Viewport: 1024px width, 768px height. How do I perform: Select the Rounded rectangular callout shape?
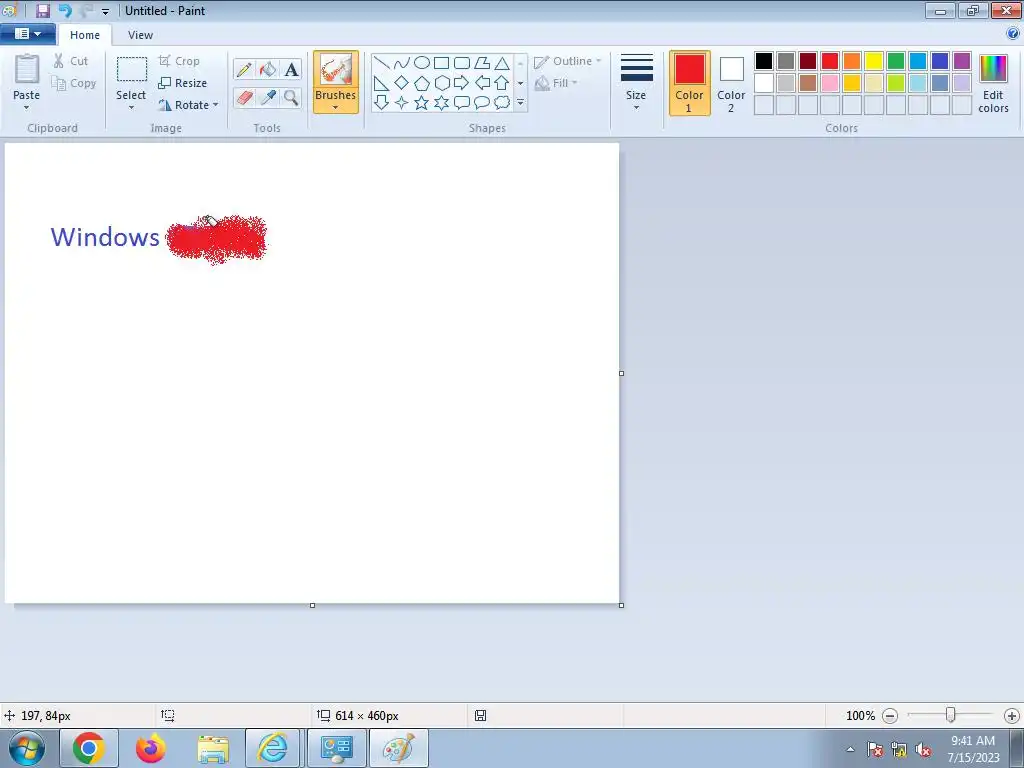coord(462,103)
